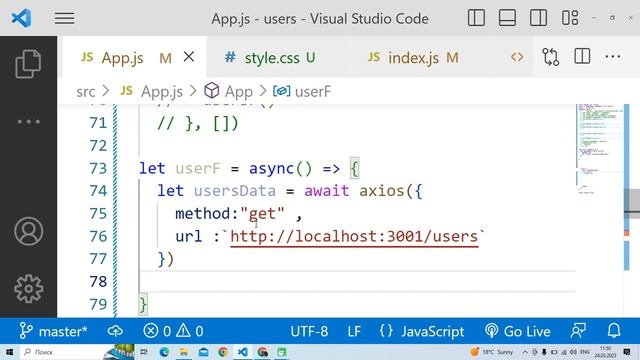640x360 pixels.
Task: Open the Windows notification center icon
Action: pos(627,352)
